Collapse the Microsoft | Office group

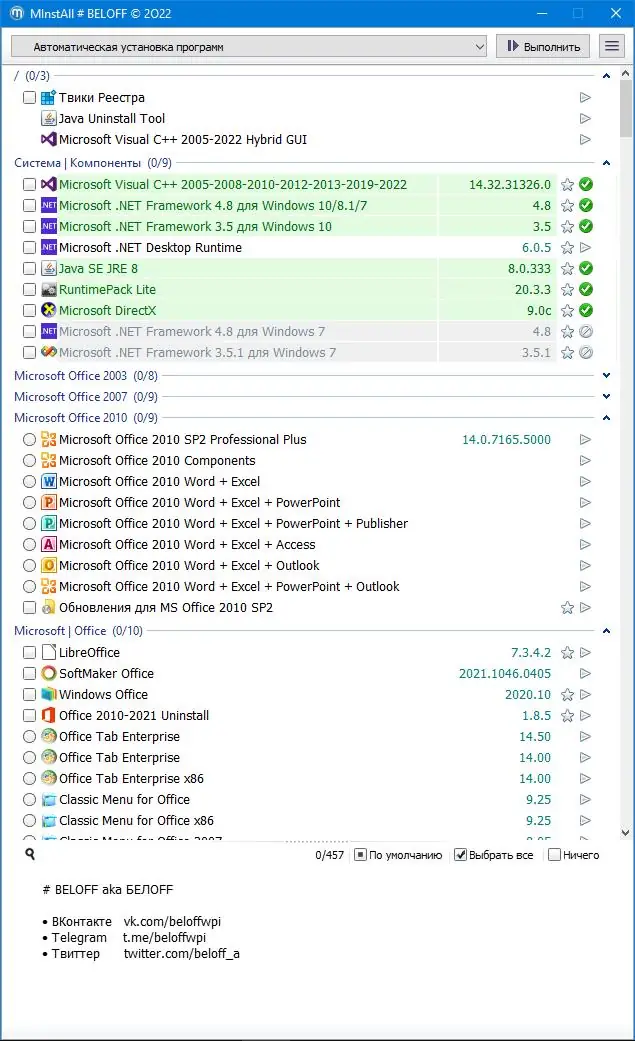tap(606, 631)
